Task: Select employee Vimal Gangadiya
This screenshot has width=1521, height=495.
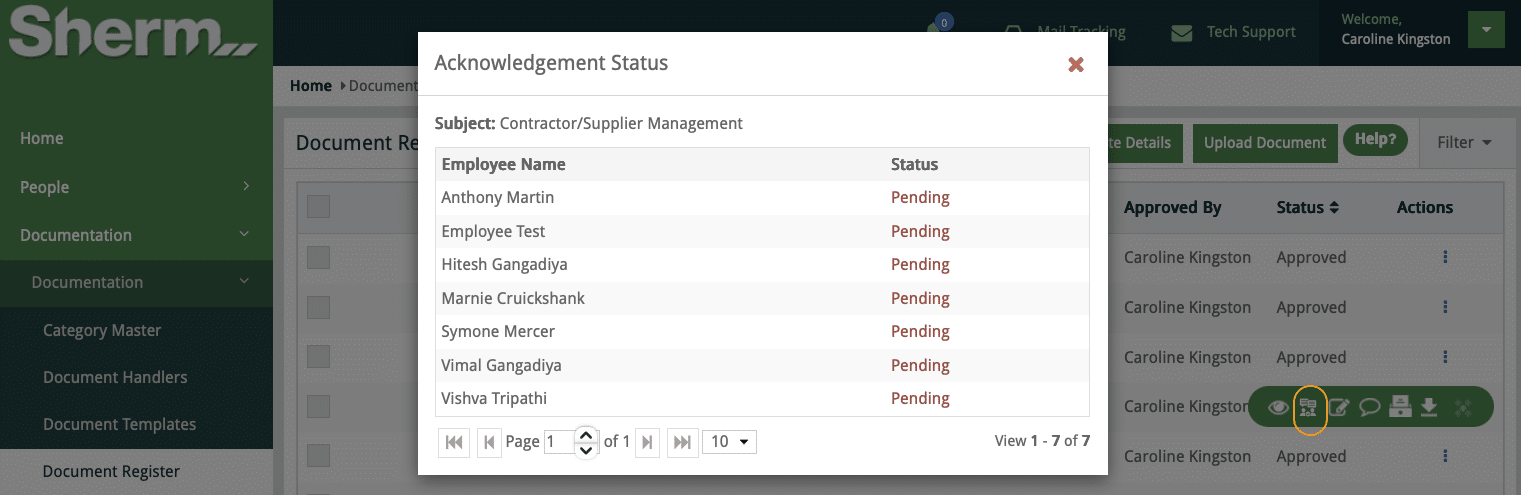Action: tap(501, 365)
